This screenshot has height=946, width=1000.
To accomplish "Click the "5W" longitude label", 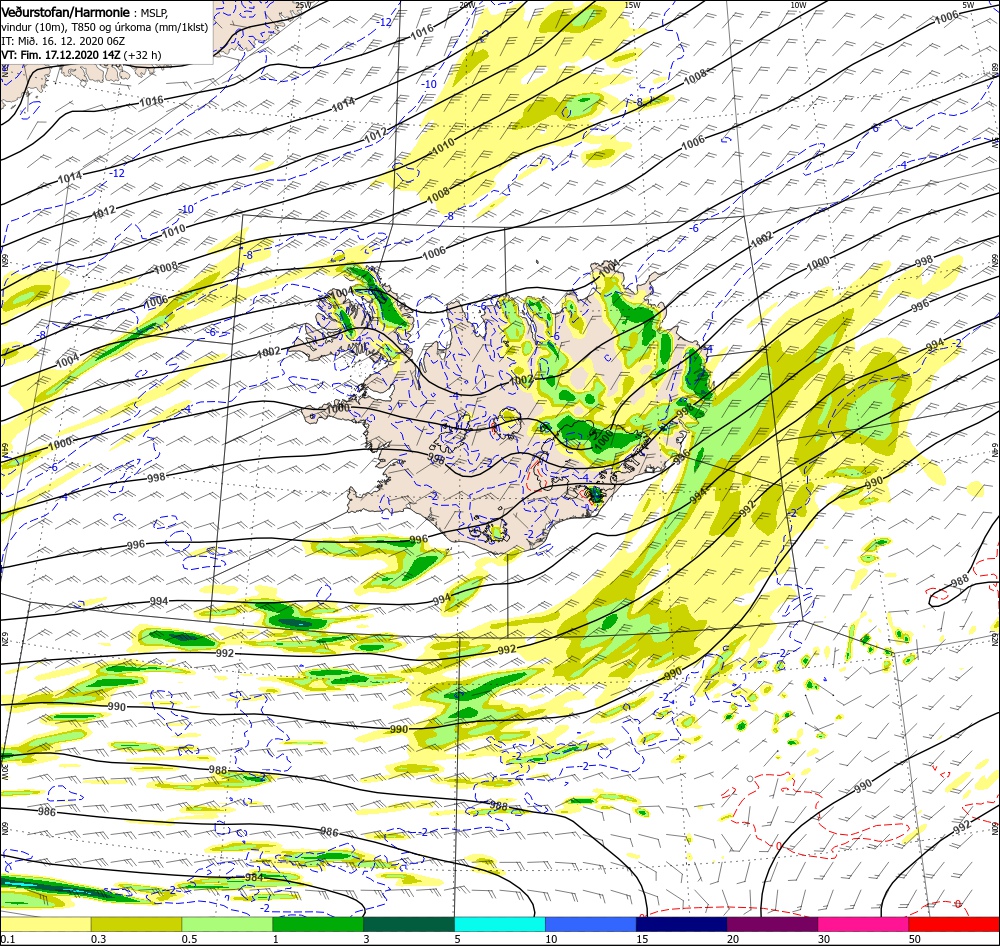I will click(x=968, y=4).
